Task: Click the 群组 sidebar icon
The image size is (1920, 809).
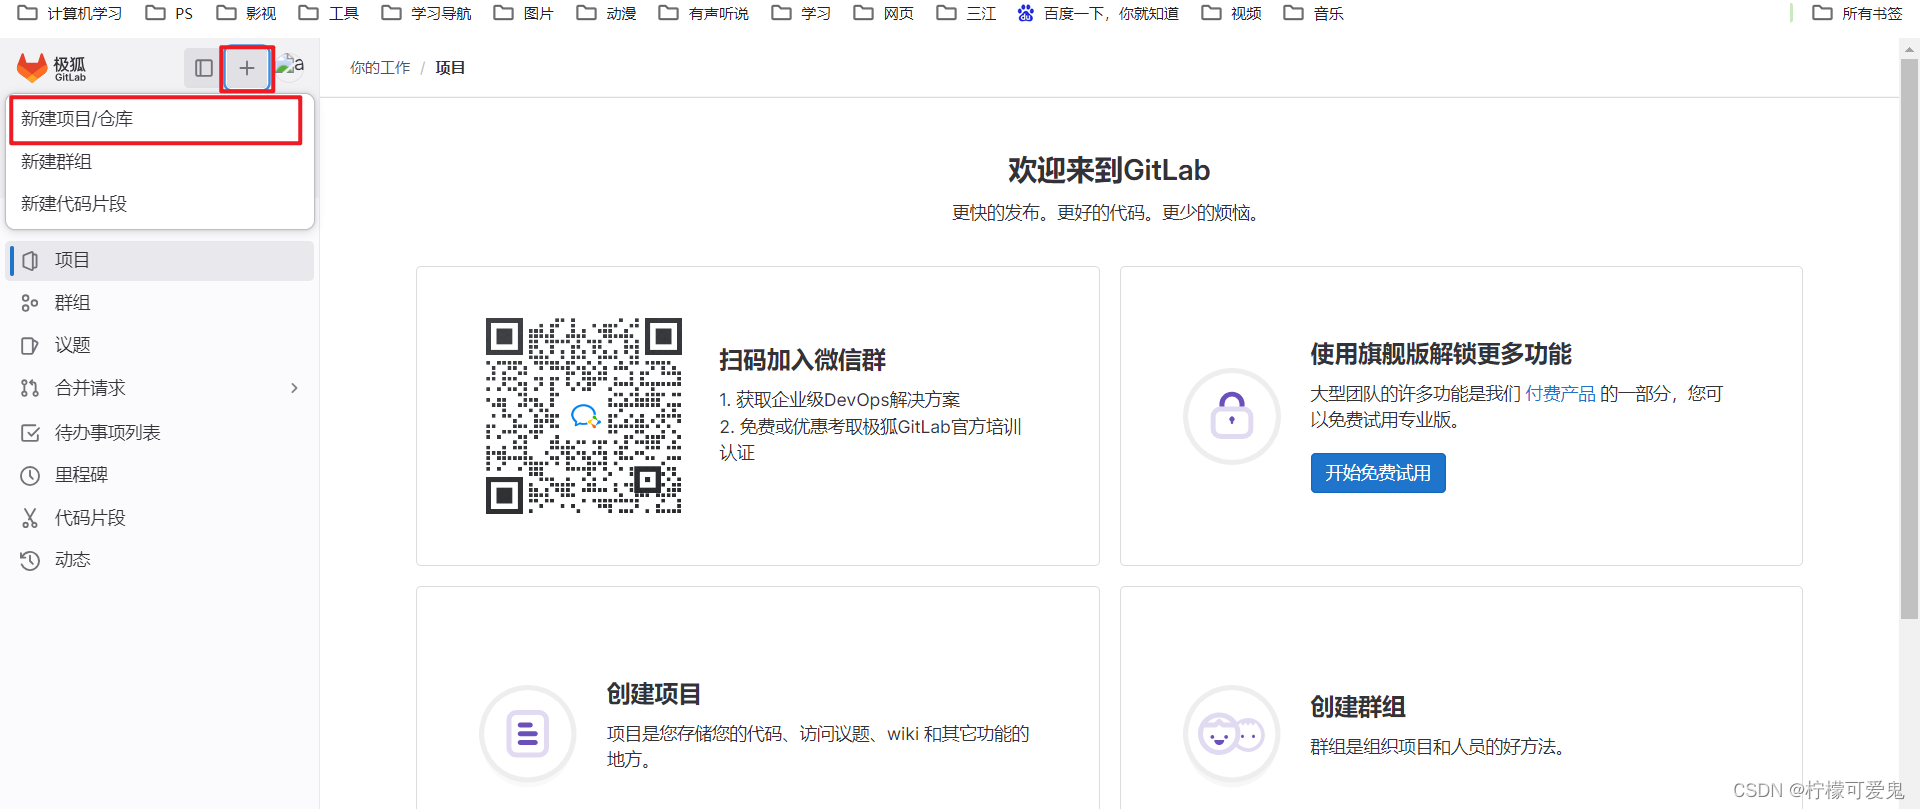Action: tap(30, 303)
